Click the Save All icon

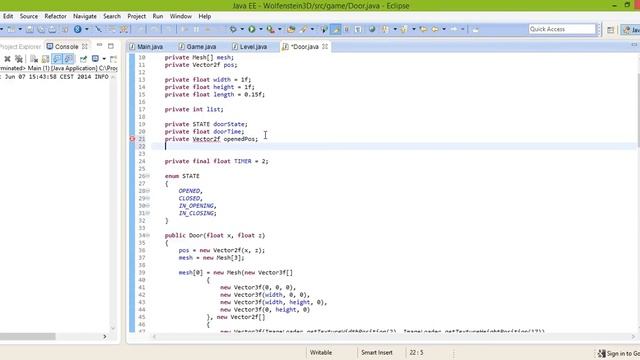pos(41,29)
